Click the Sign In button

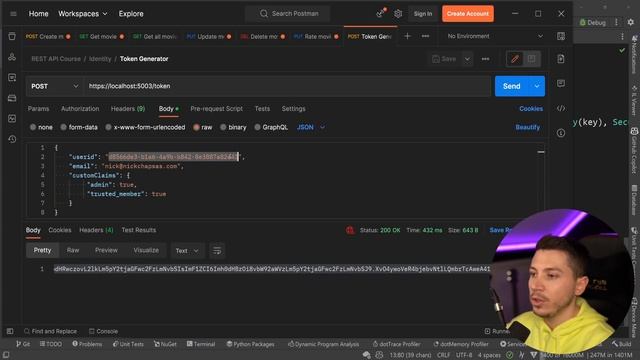423,14
